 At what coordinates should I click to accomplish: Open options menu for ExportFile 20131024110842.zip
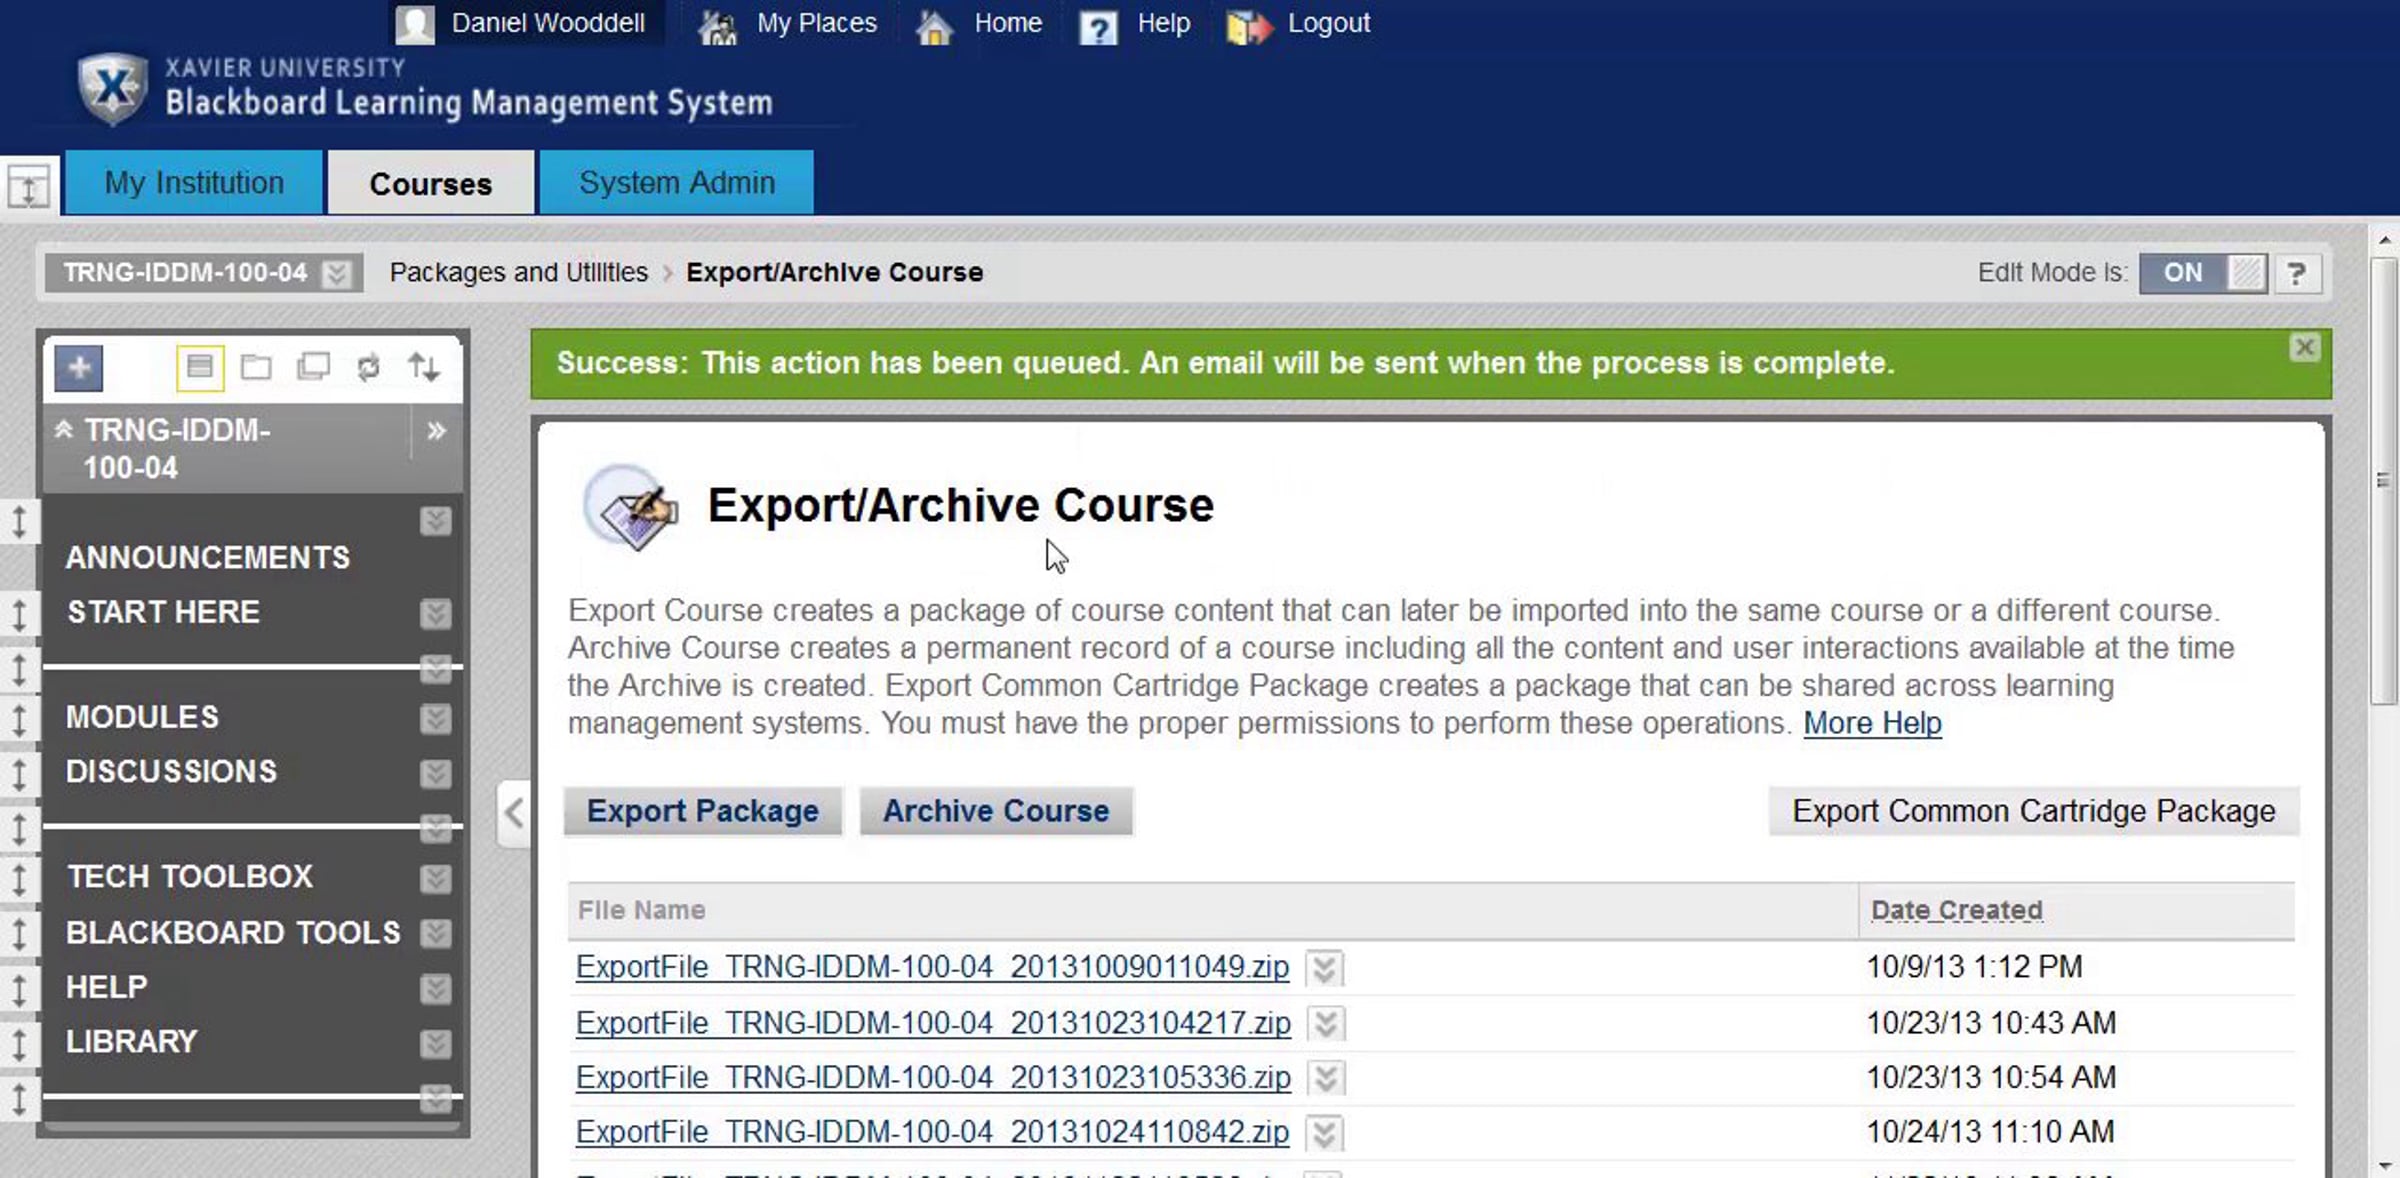pyautogui.click(x=1325, y=1133)
